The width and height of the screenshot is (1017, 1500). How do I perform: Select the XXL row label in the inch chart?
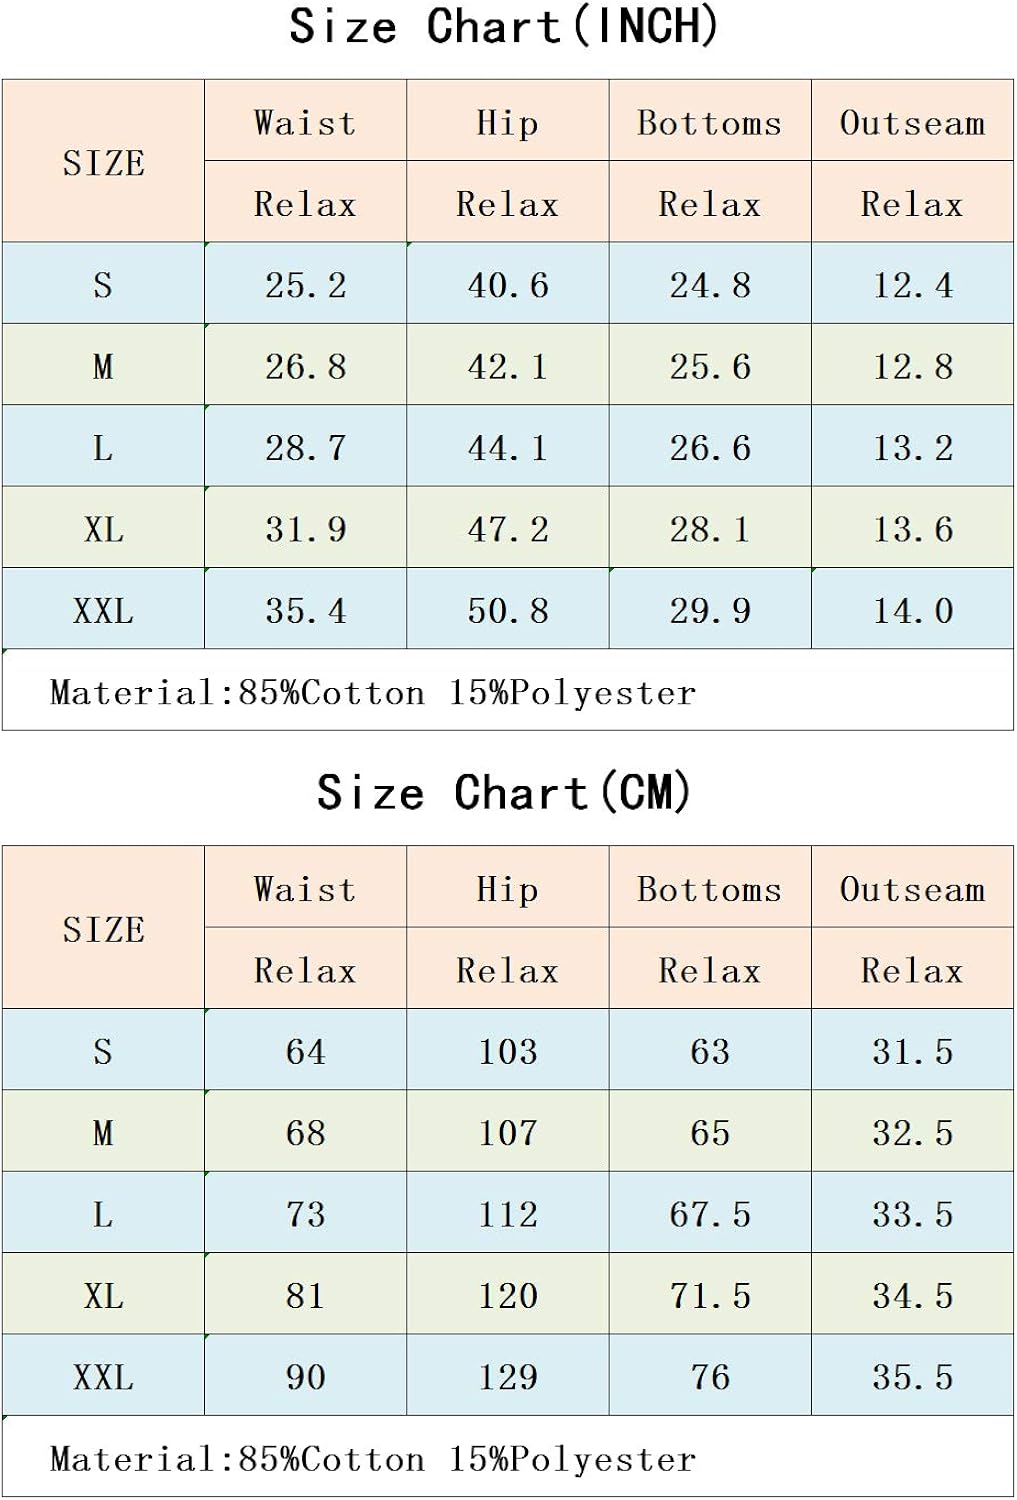pyautogui.click(x=103, y=610)
